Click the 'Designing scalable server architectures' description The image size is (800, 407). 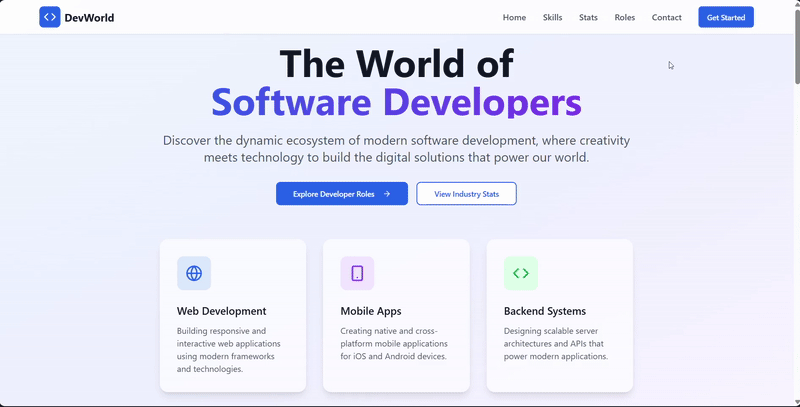556,344
